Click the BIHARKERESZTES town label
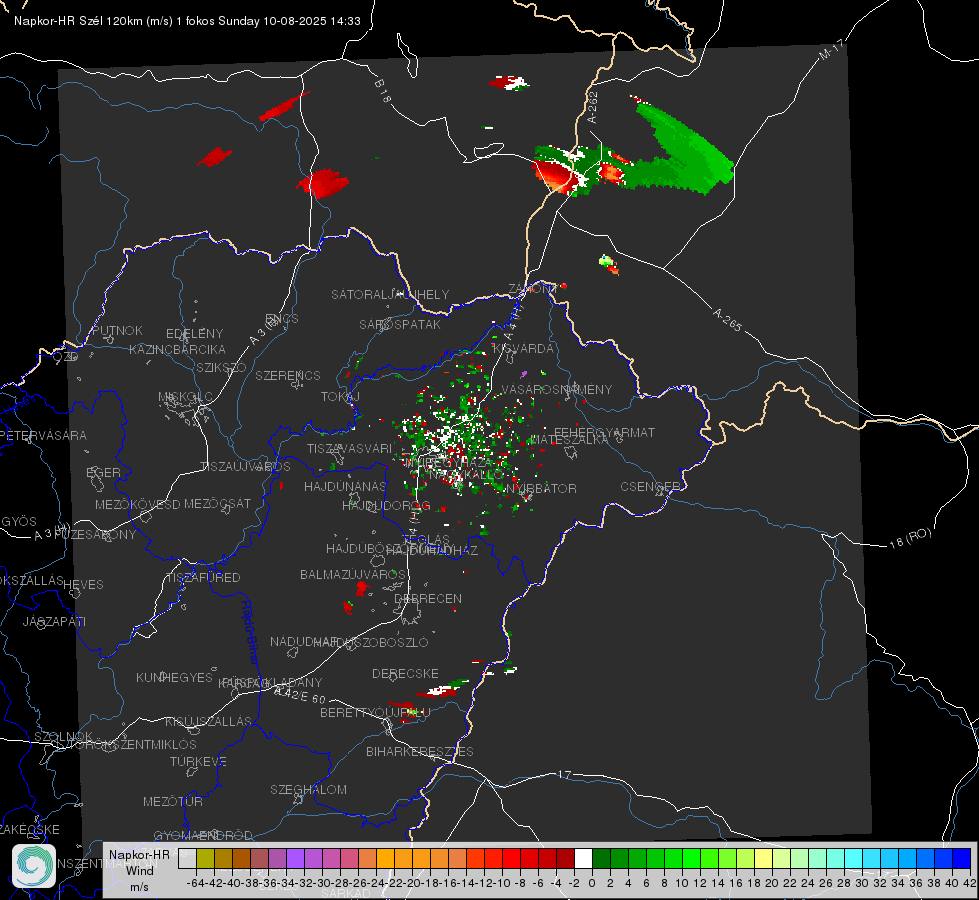The image size is (979, 900). (x=420, y=751)
